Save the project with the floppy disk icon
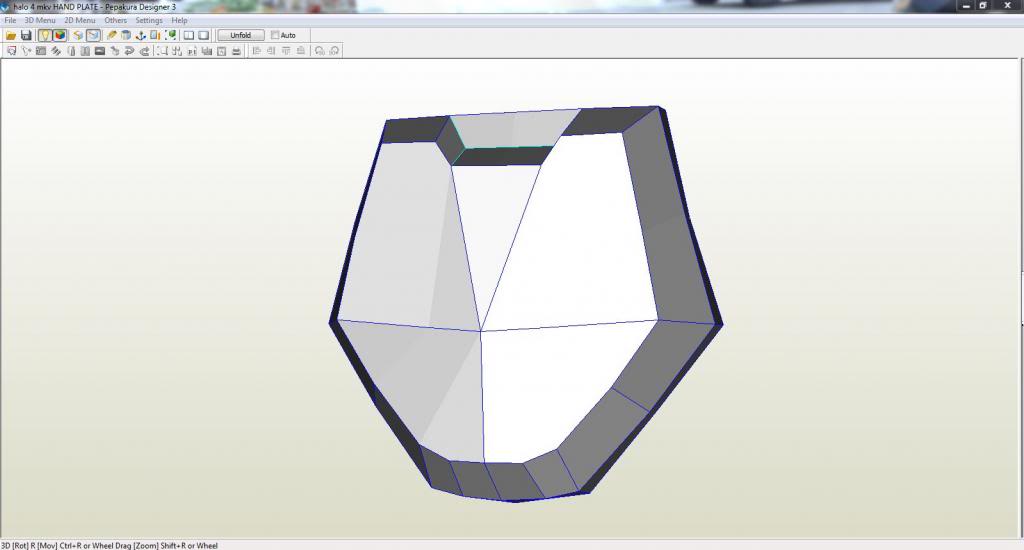The width and height of the screenshot is (1024, 550). 26,35
